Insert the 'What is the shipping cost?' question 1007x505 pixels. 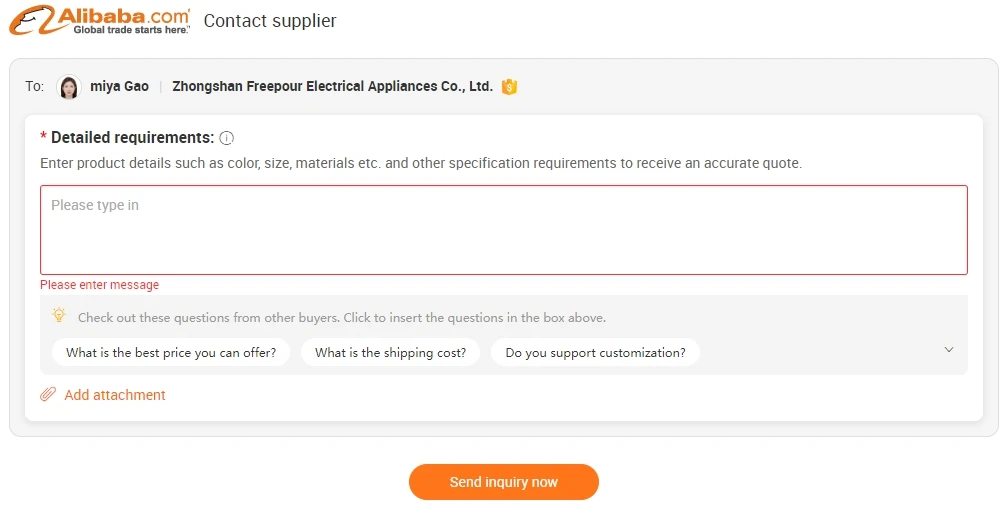tap(390, 353)
